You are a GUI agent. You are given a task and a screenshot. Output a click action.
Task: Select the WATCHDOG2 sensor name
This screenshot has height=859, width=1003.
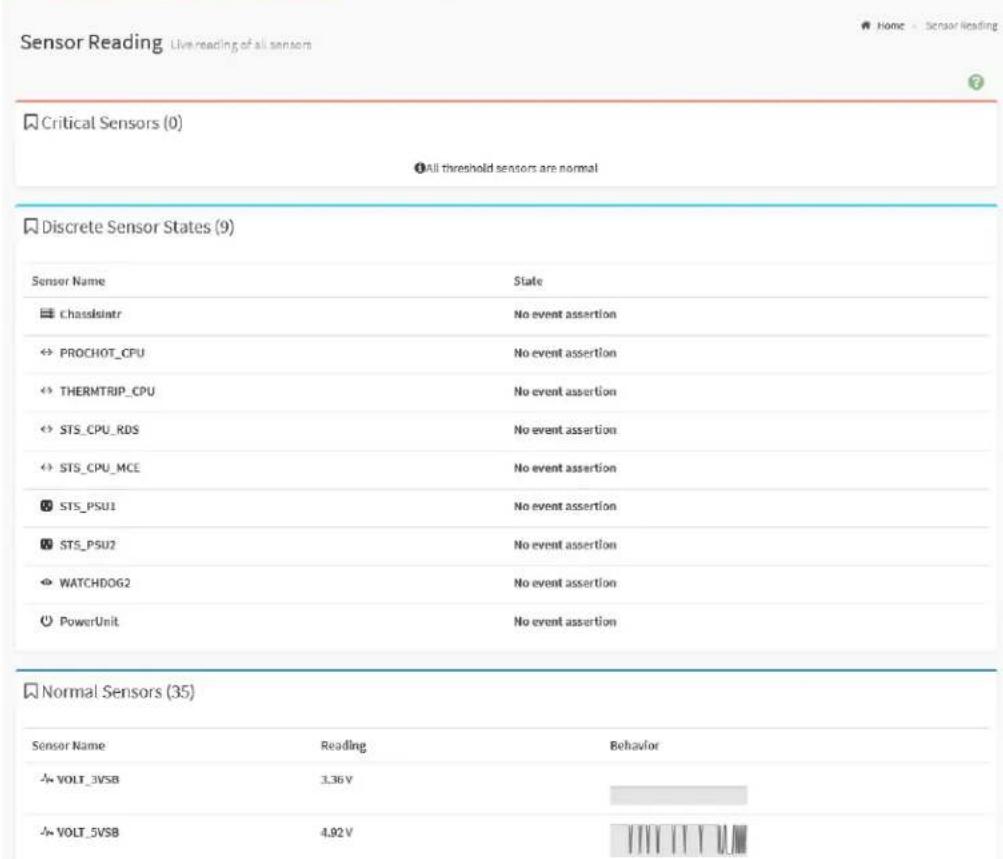pos(95,583)
